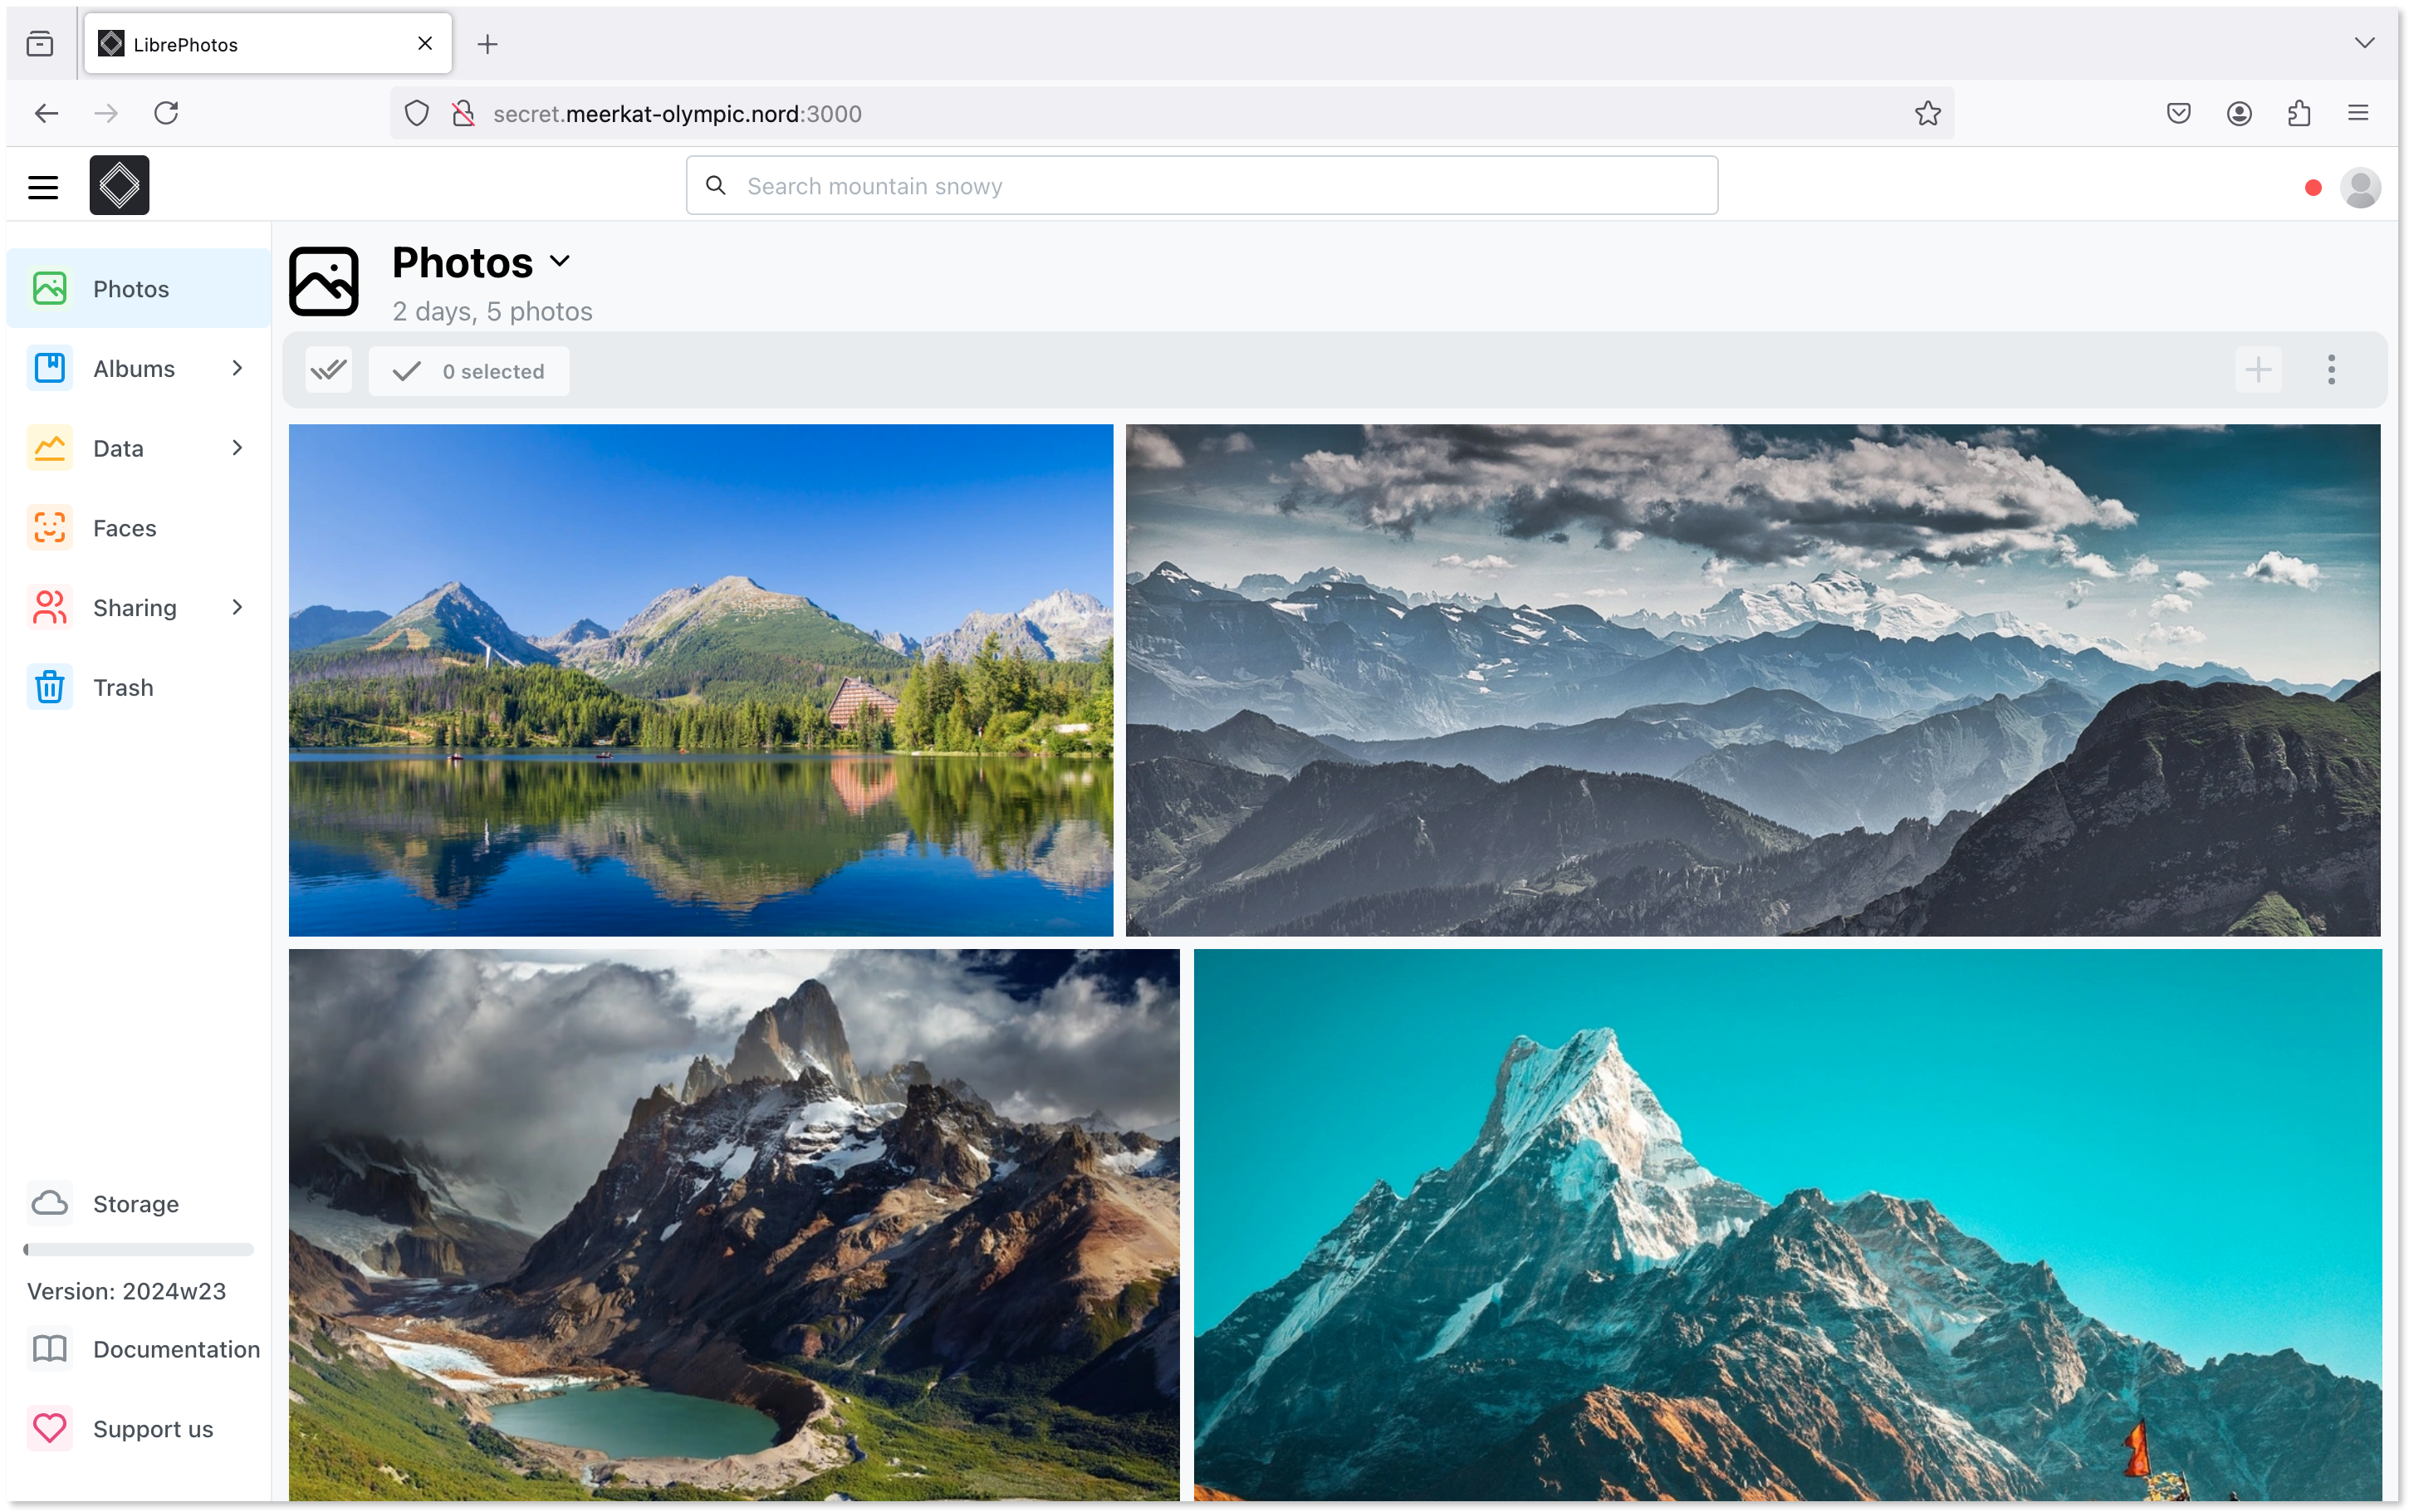Viewport: 2409px width, 1512px height.
Task: Toggle select all with double-check icon
Action: (x=328, y=370)
